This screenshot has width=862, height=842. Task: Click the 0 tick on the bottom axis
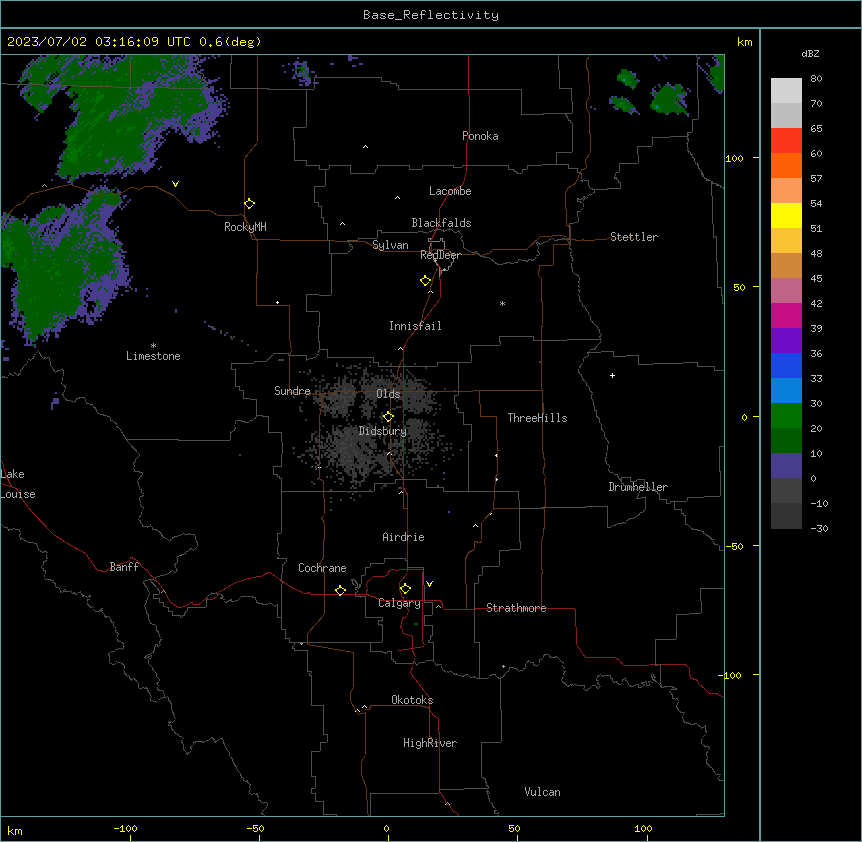pyautogui.click(x=386, y=828)
